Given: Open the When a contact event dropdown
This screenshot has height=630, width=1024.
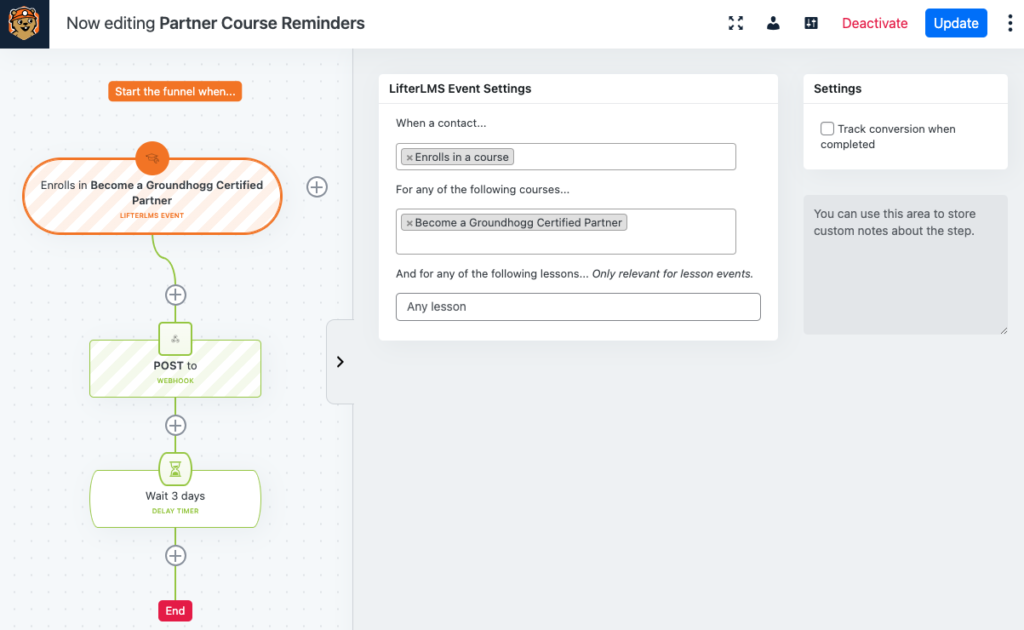Looking at the screenshot, I should point(566,157).
